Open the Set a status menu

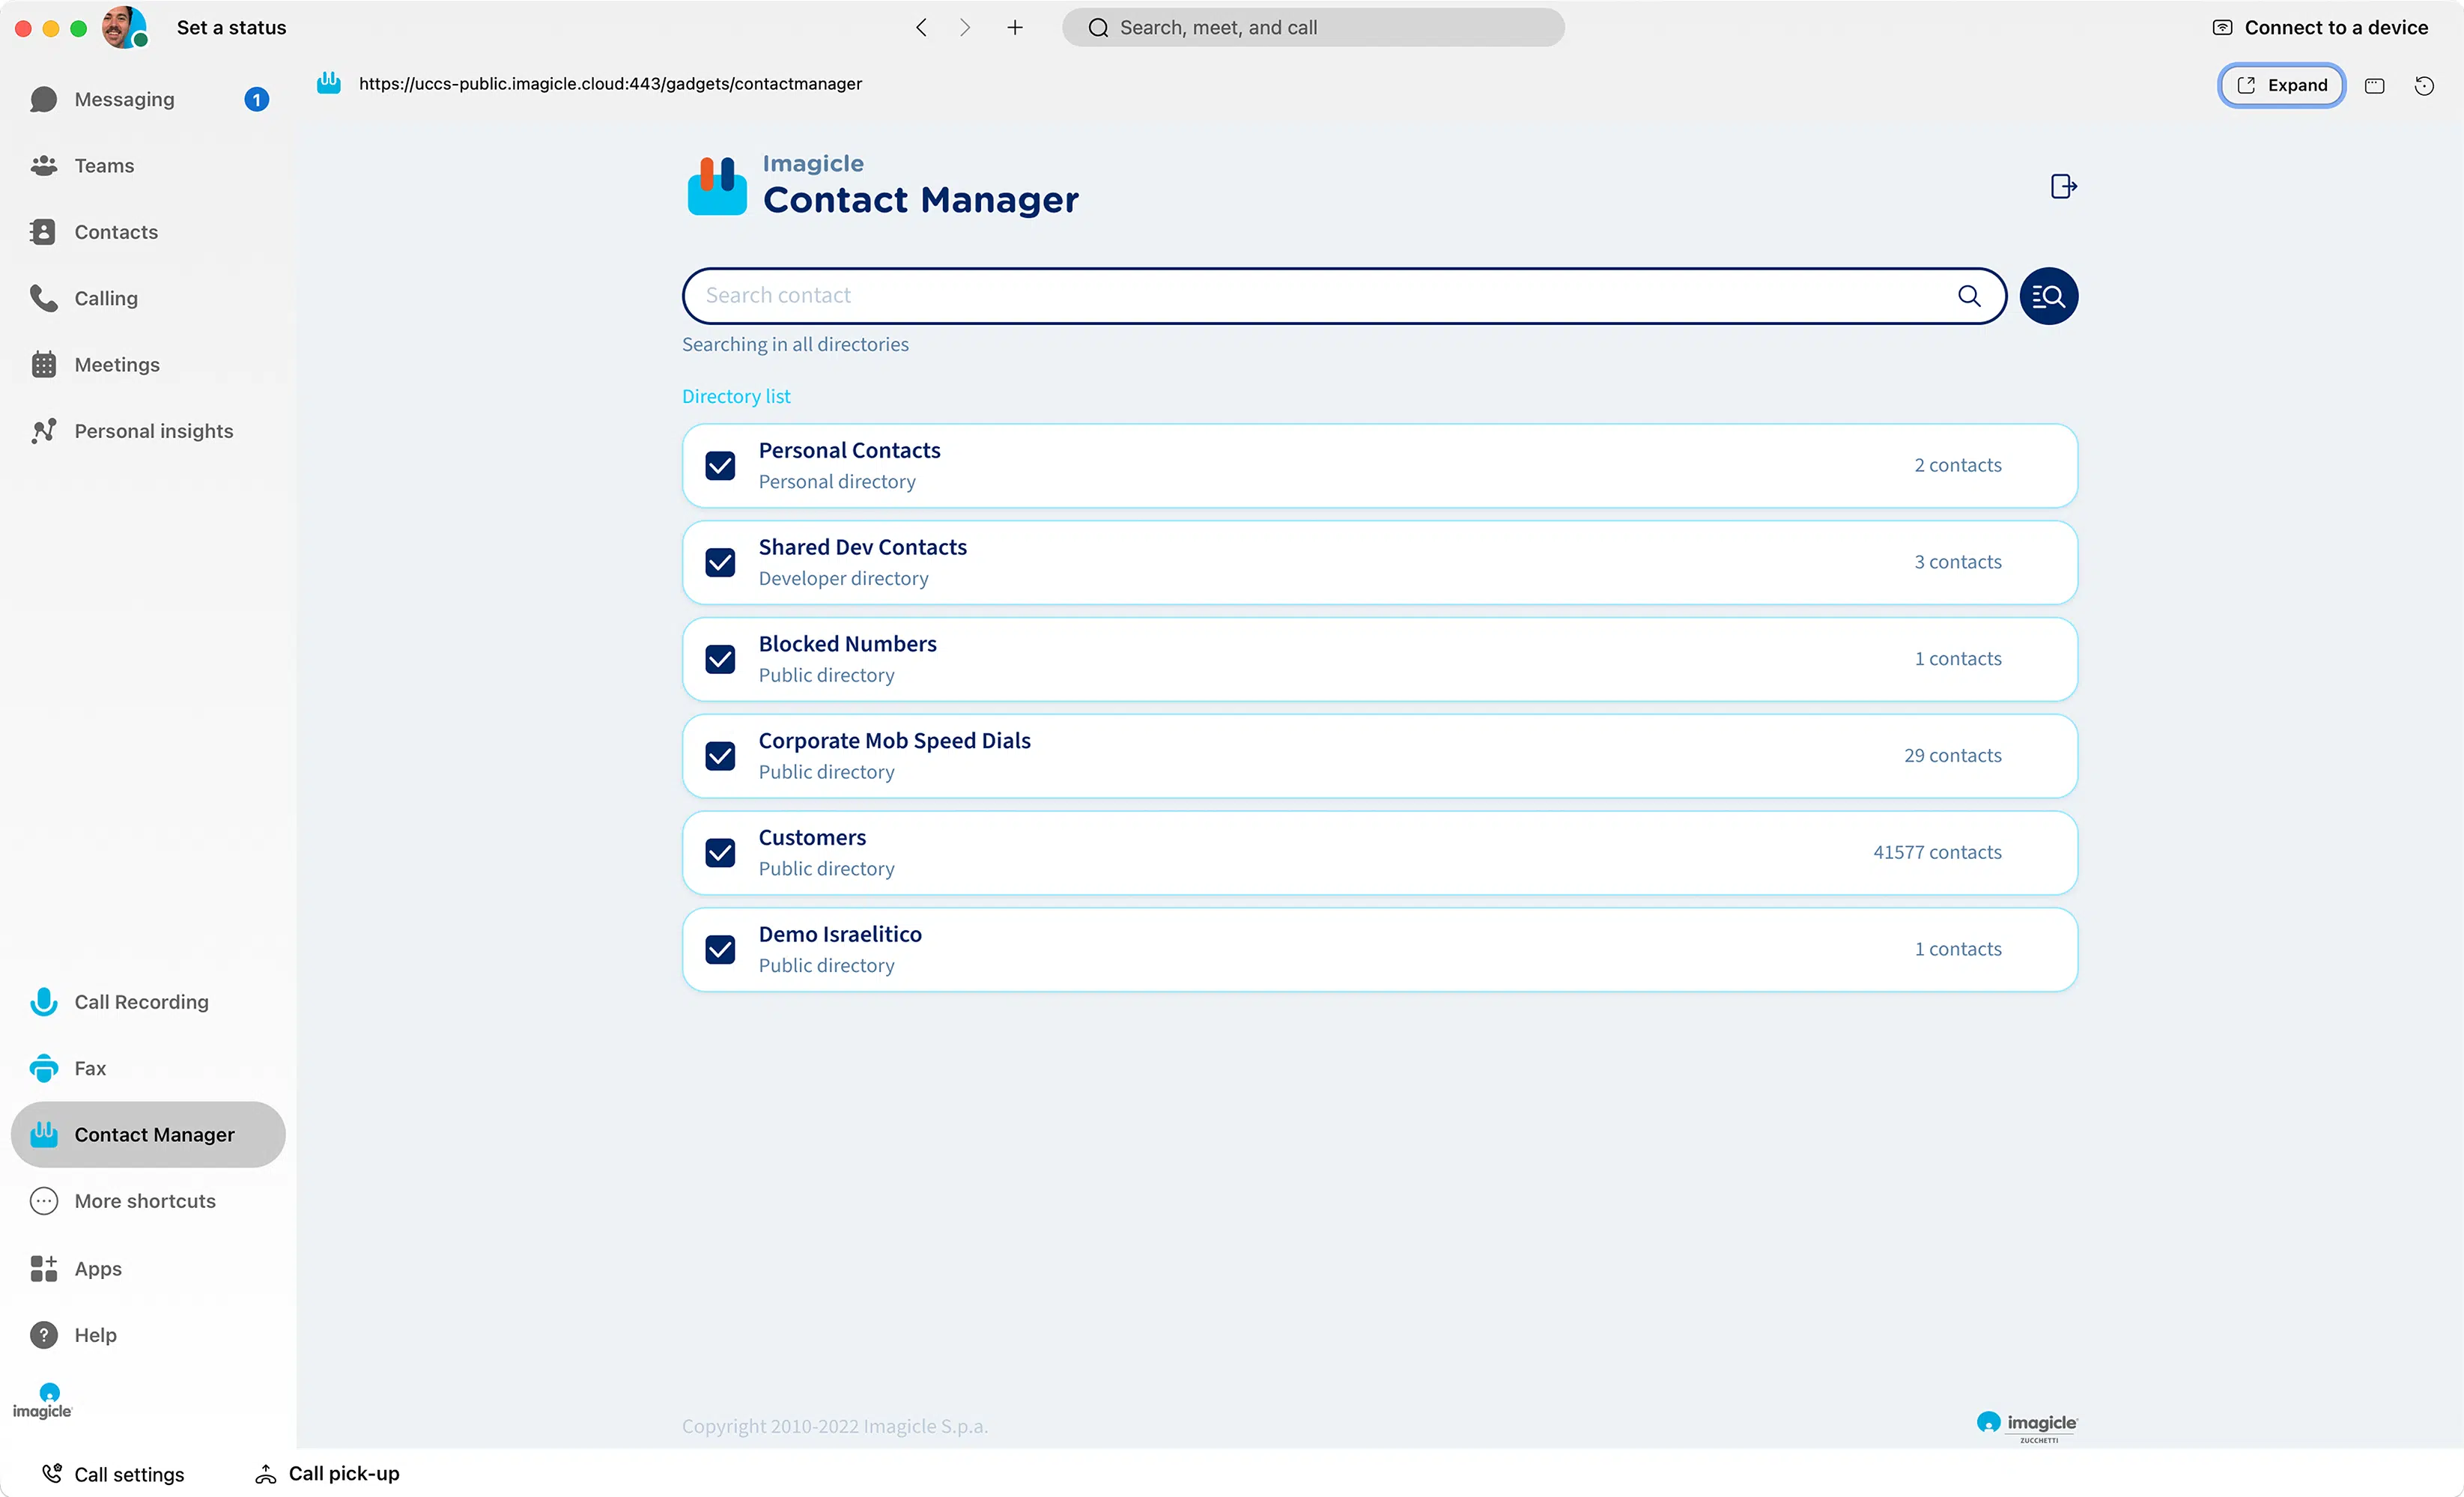[231, 28]
